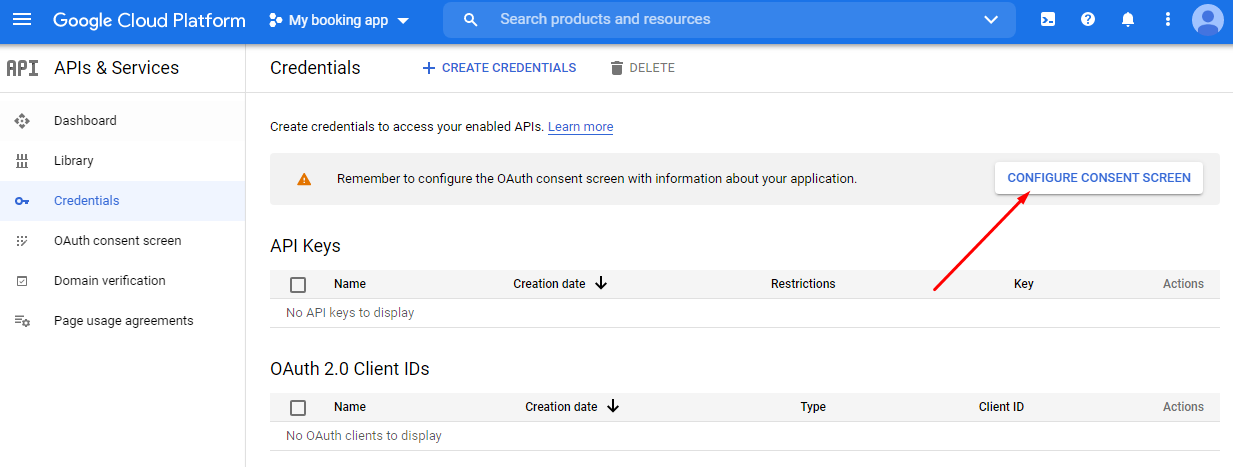Click the Credentials key icon
Image resolution: width=1233 pixels, height=467 pixels.
pos(22,201)
